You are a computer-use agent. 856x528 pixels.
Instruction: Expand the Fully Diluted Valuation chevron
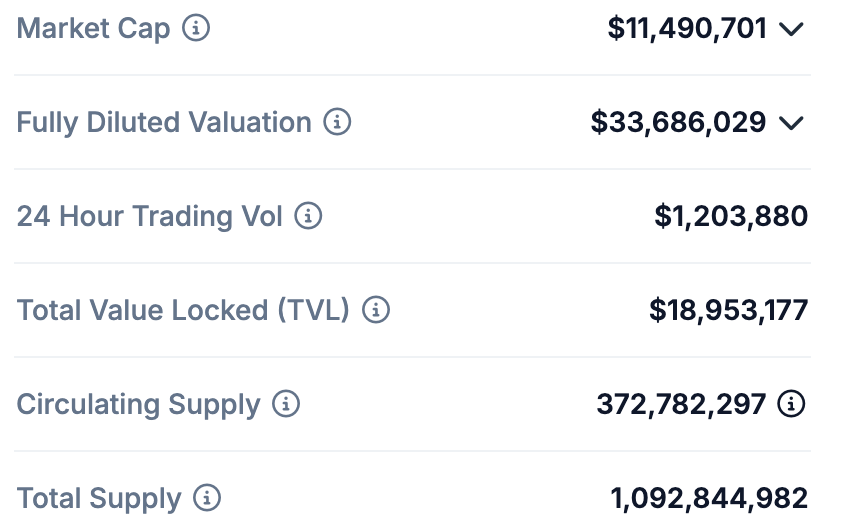tap(791, 123)
